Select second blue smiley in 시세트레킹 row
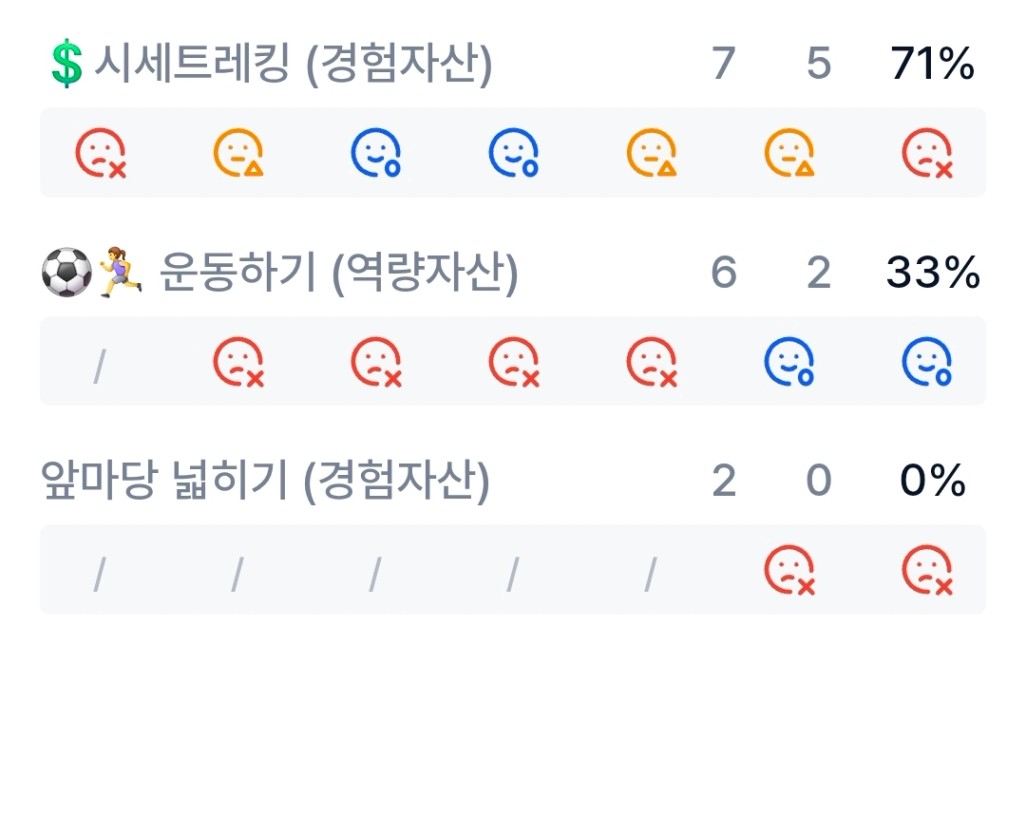 514,153
